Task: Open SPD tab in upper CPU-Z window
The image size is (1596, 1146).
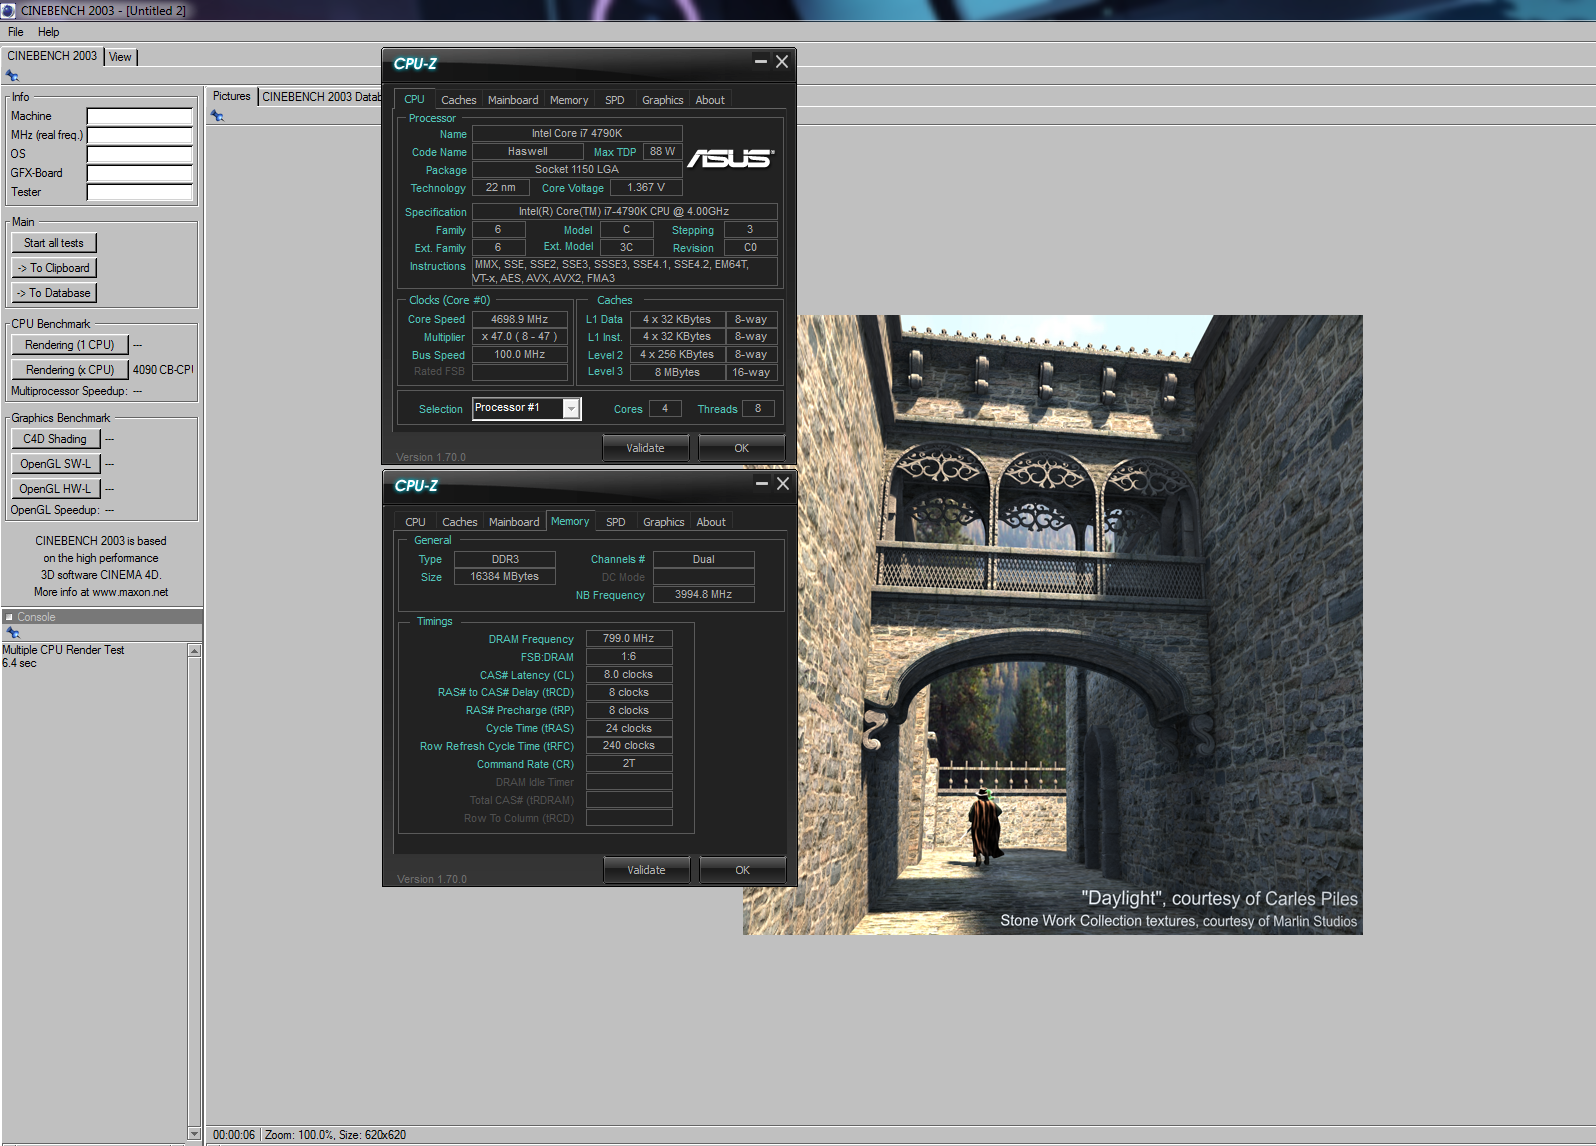Action: tap(615, 100)
